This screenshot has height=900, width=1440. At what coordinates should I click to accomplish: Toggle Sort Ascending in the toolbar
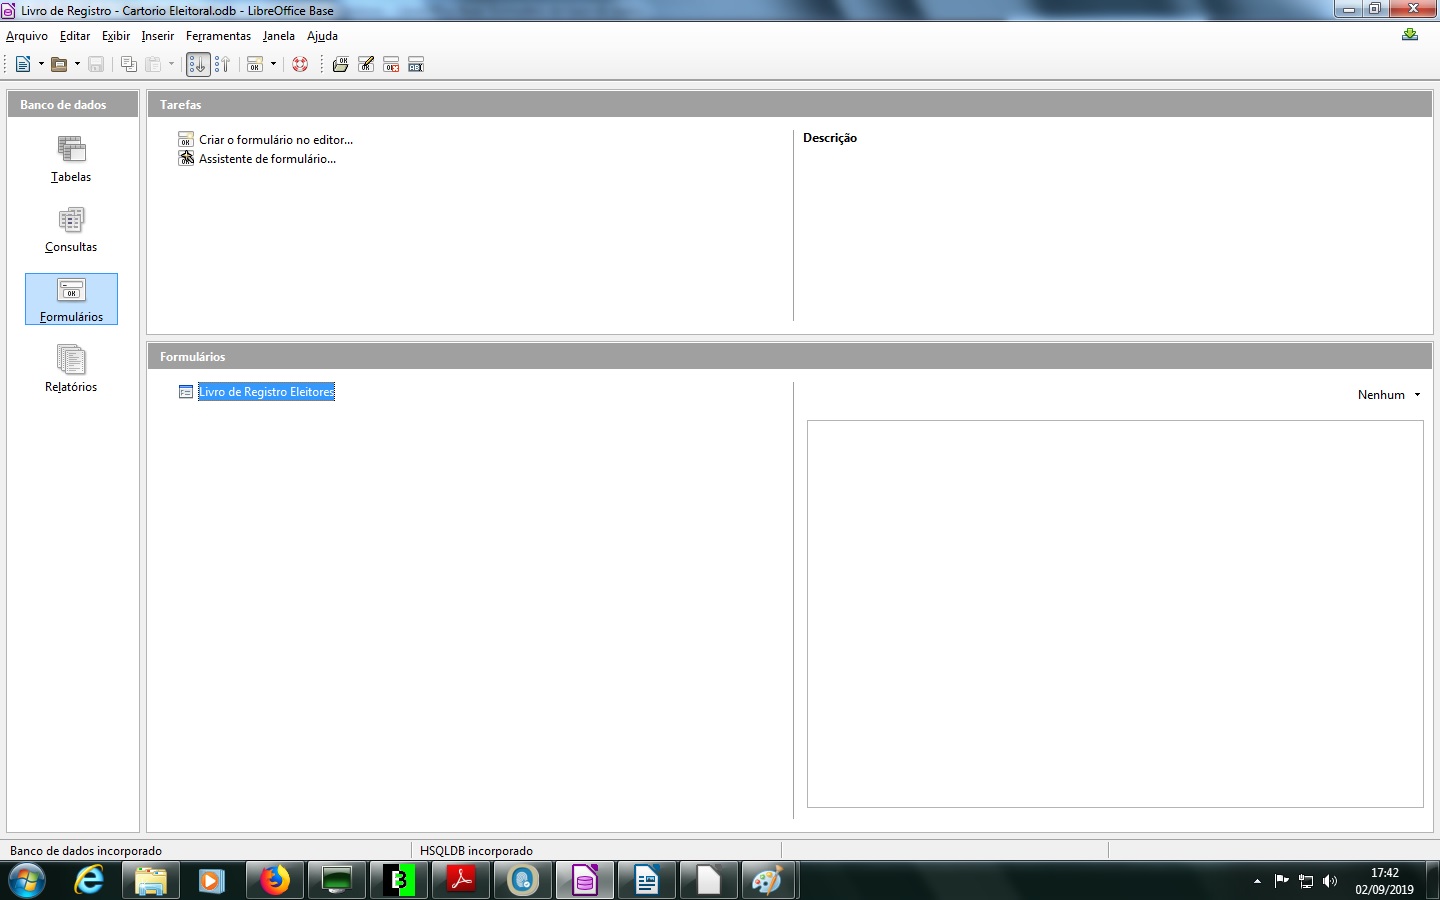198,65
